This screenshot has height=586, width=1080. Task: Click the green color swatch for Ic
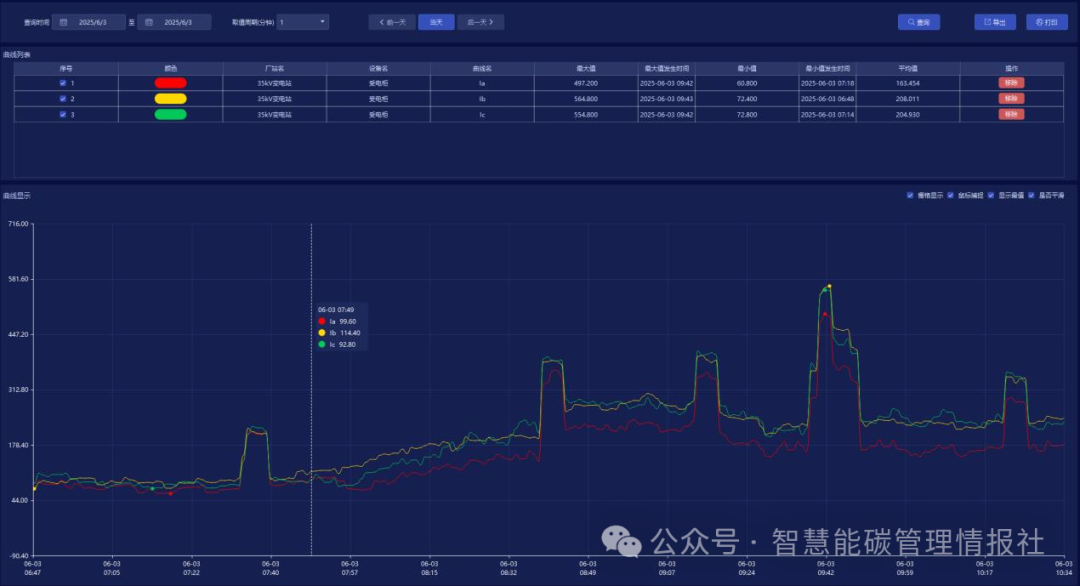170,114
